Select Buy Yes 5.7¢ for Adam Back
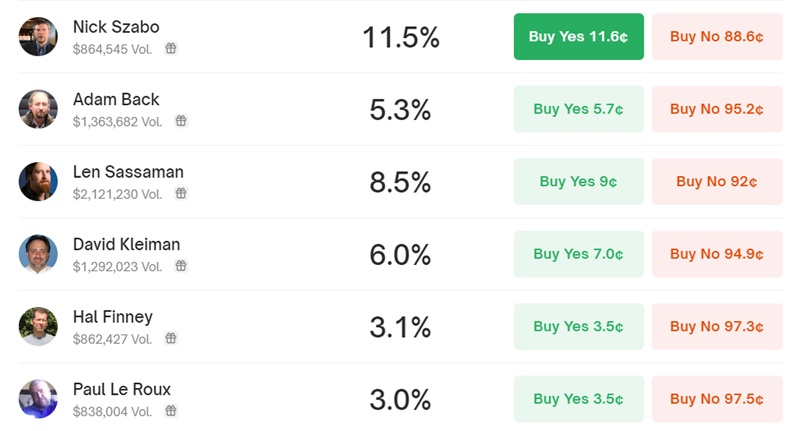 coord(579,109)
